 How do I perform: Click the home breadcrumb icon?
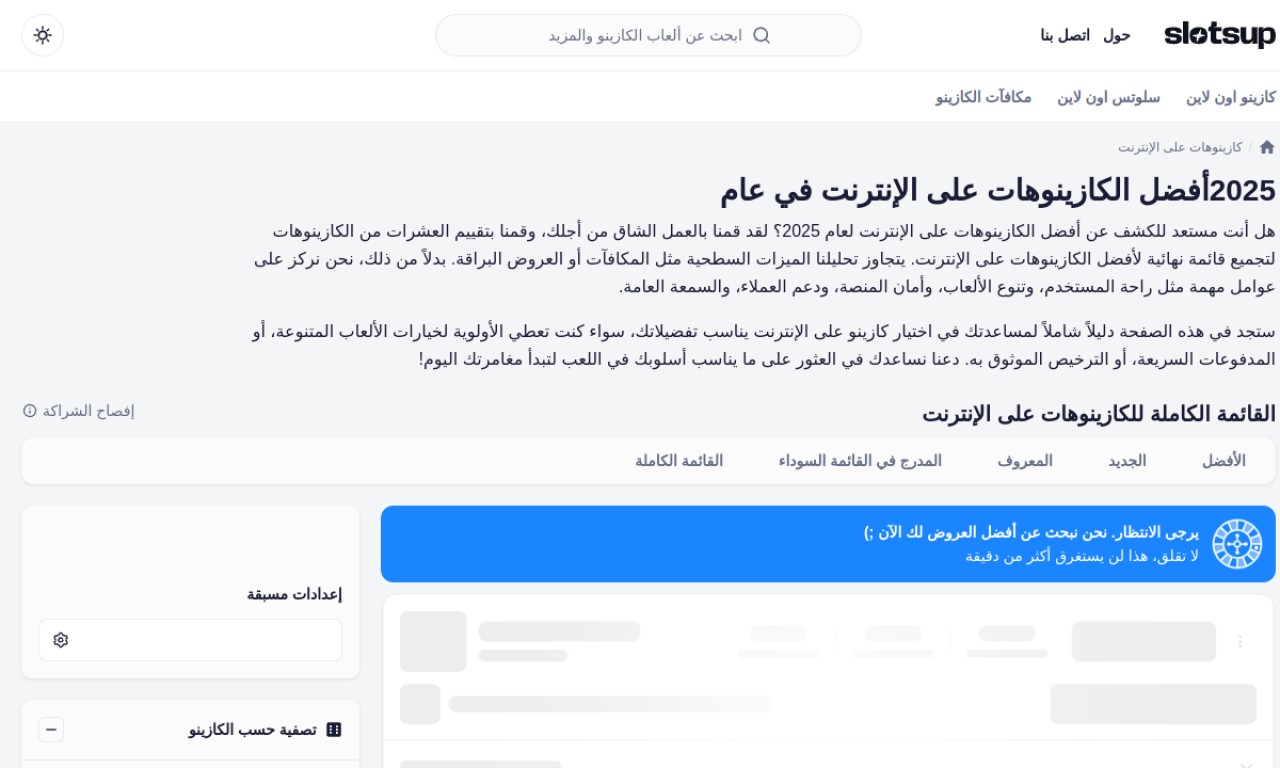click(1267, 147)
